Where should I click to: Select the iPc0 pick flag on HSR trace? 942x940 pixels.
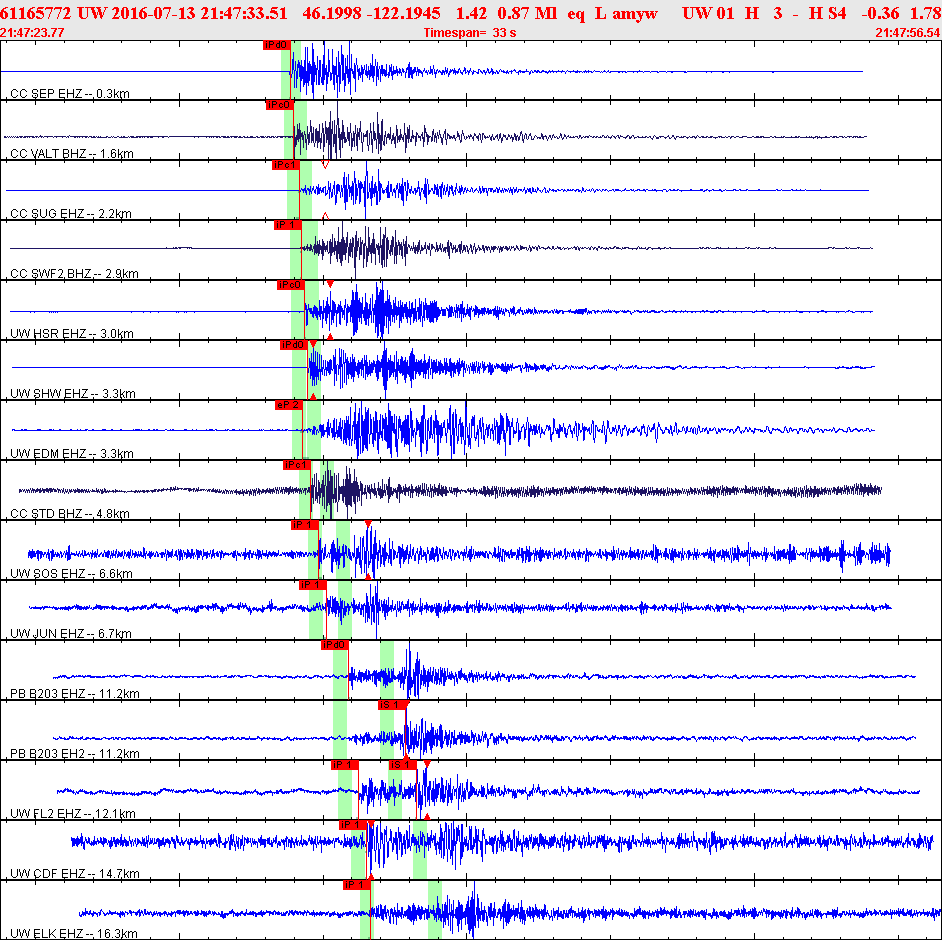tap(290, 285)
